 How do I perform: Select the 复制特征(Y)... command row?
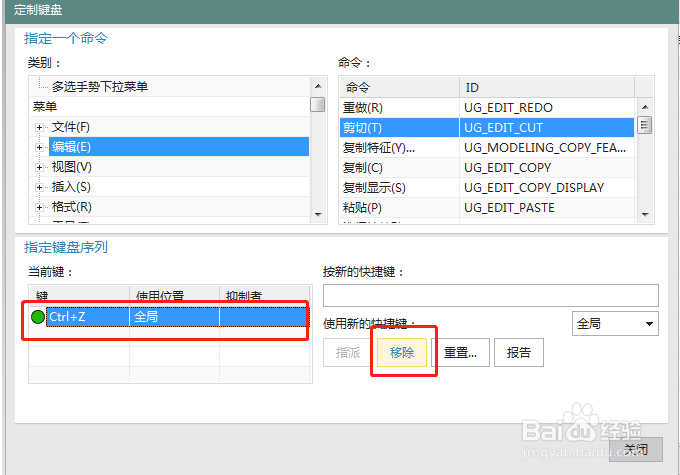[x=487, y=147]
